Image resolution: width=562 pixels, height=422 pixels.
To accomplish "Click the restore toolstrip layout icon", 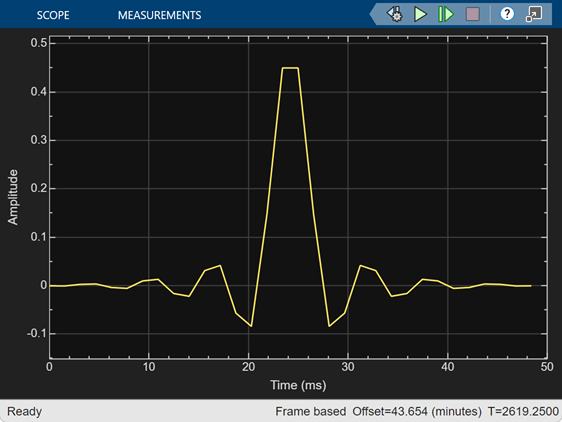I will click(534, 14).
